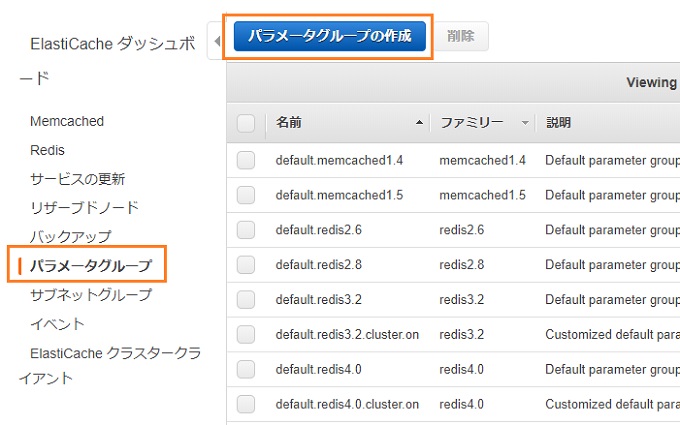
Task: Click パラメータグループの作成 button
Action: click(330, 36)
